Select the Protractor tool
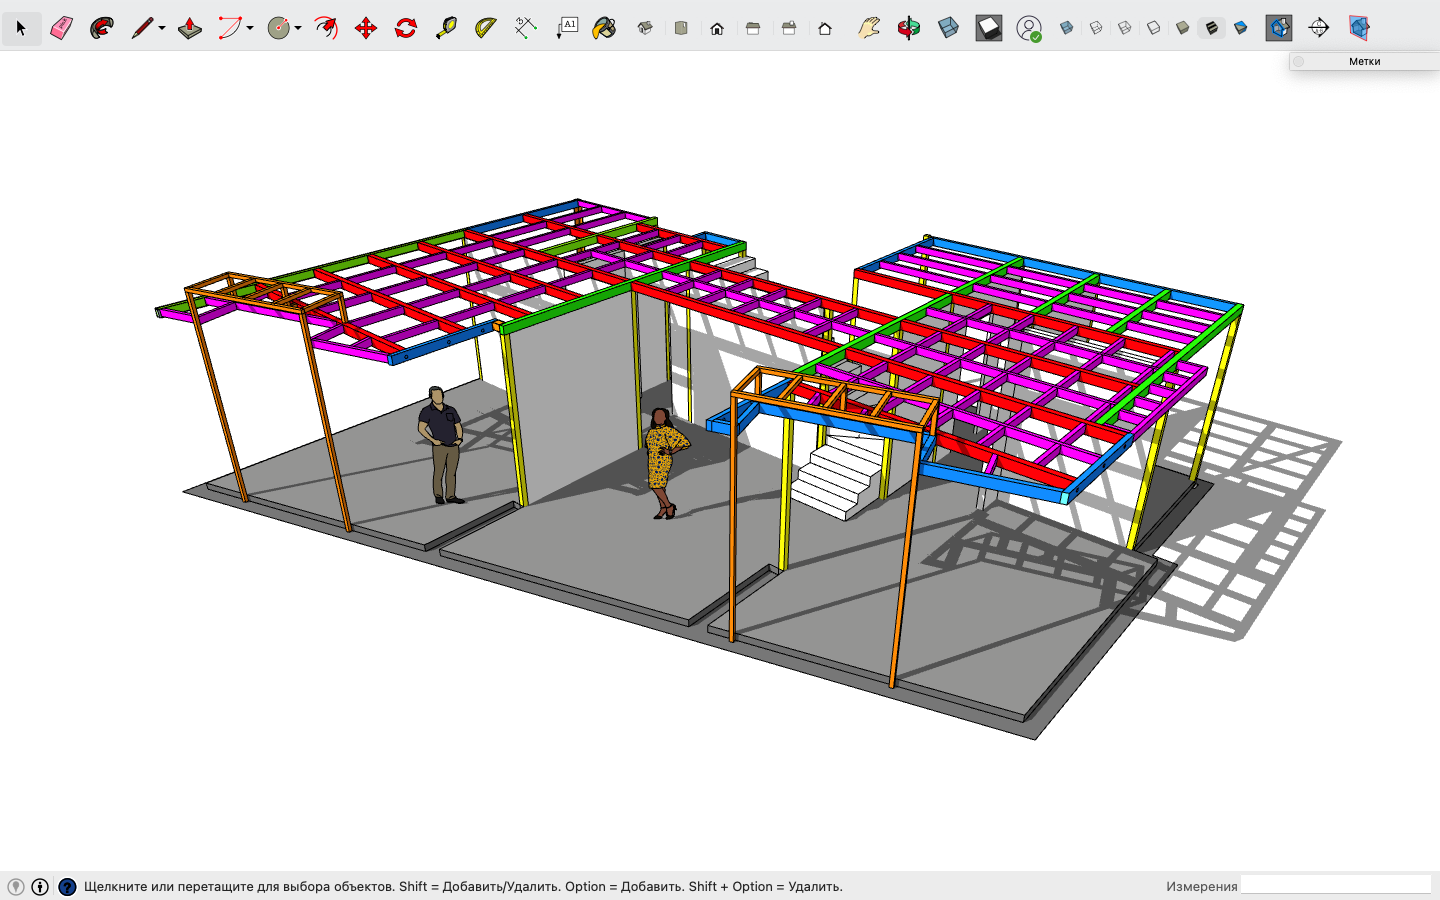The width and height of the screenshot is (1440, 900). click(x=486, y=28)
